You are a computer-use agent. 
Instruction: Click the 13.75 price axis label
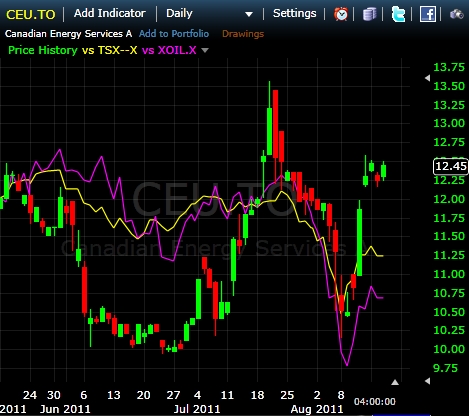tap(449, 67)
